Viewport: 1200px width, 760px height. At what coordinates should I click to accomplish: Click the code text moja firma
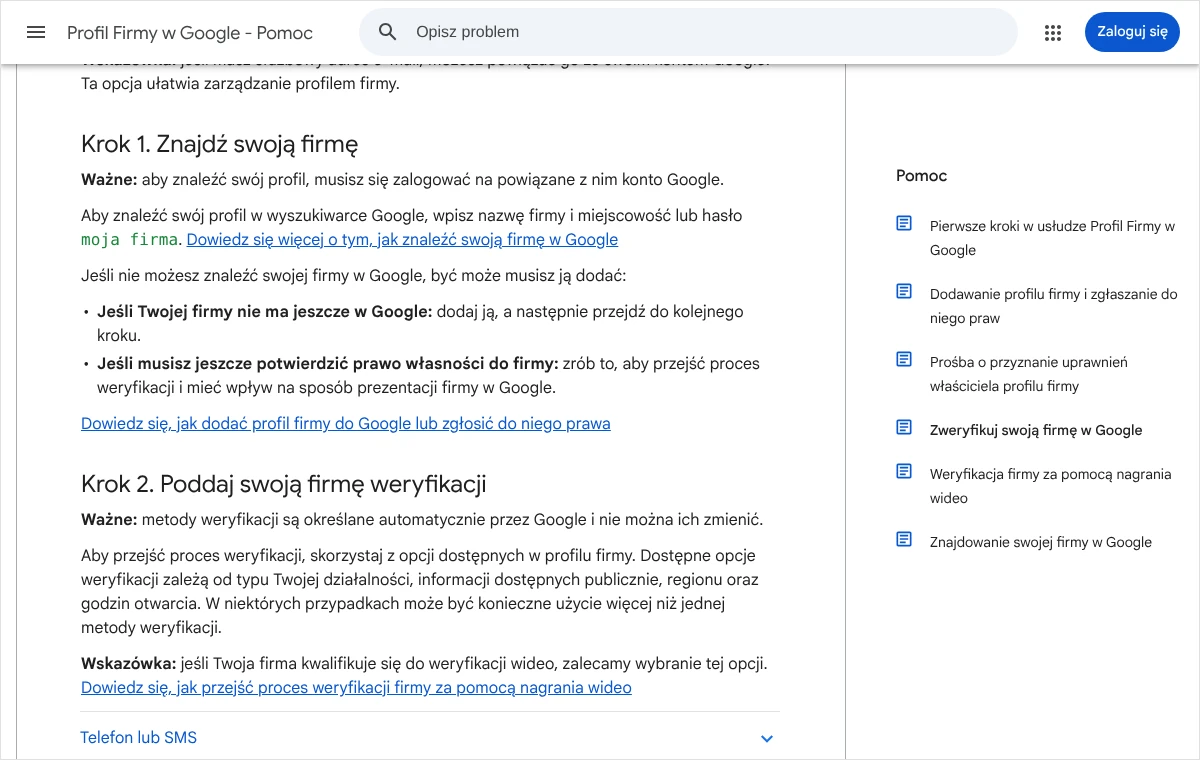click(130, 240)
